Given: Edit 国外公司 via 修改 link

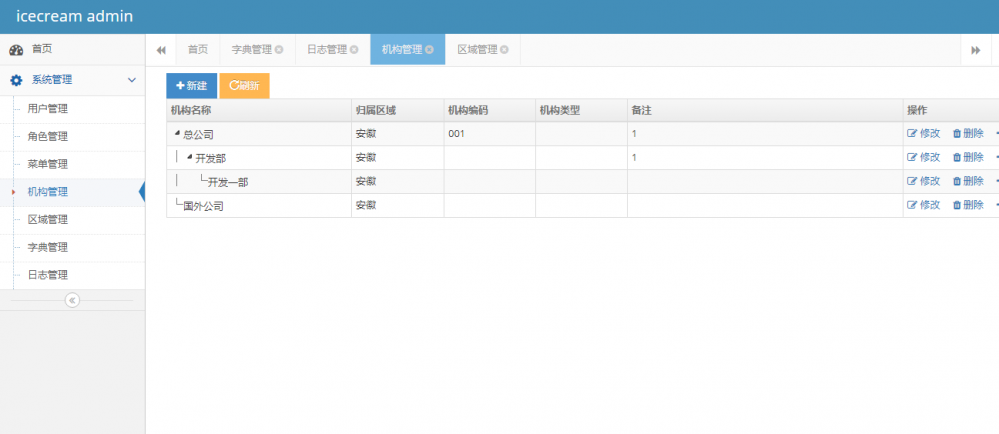Looking at the screenshot, I should [x=924, y=205].
